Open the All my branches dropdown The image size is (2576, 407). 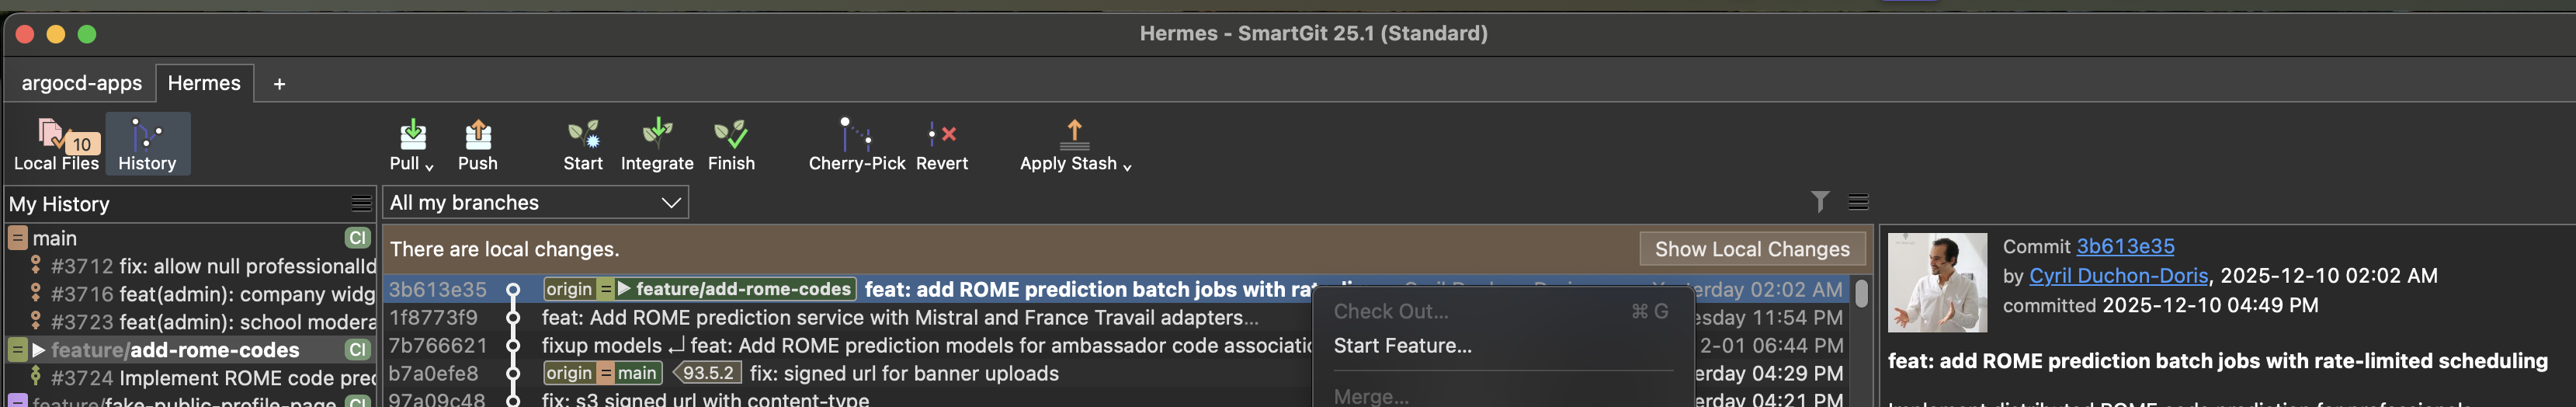[535, 203]
